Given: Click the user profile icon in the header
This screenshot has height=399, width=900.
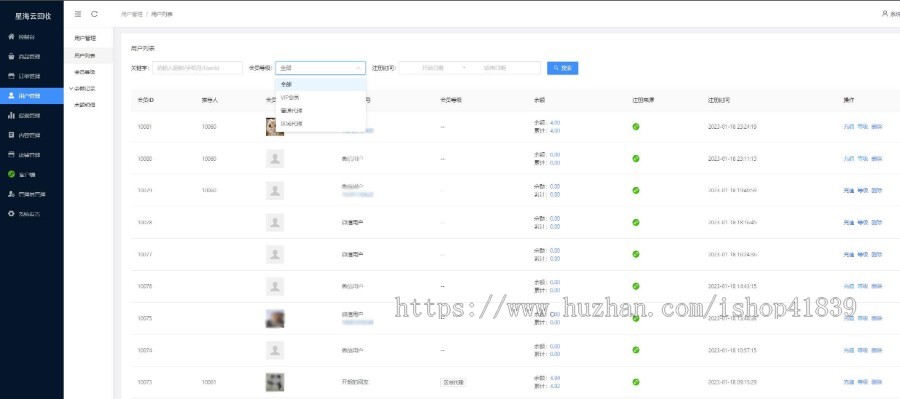Looking at the screenshot, I should (x=885, y=14).
